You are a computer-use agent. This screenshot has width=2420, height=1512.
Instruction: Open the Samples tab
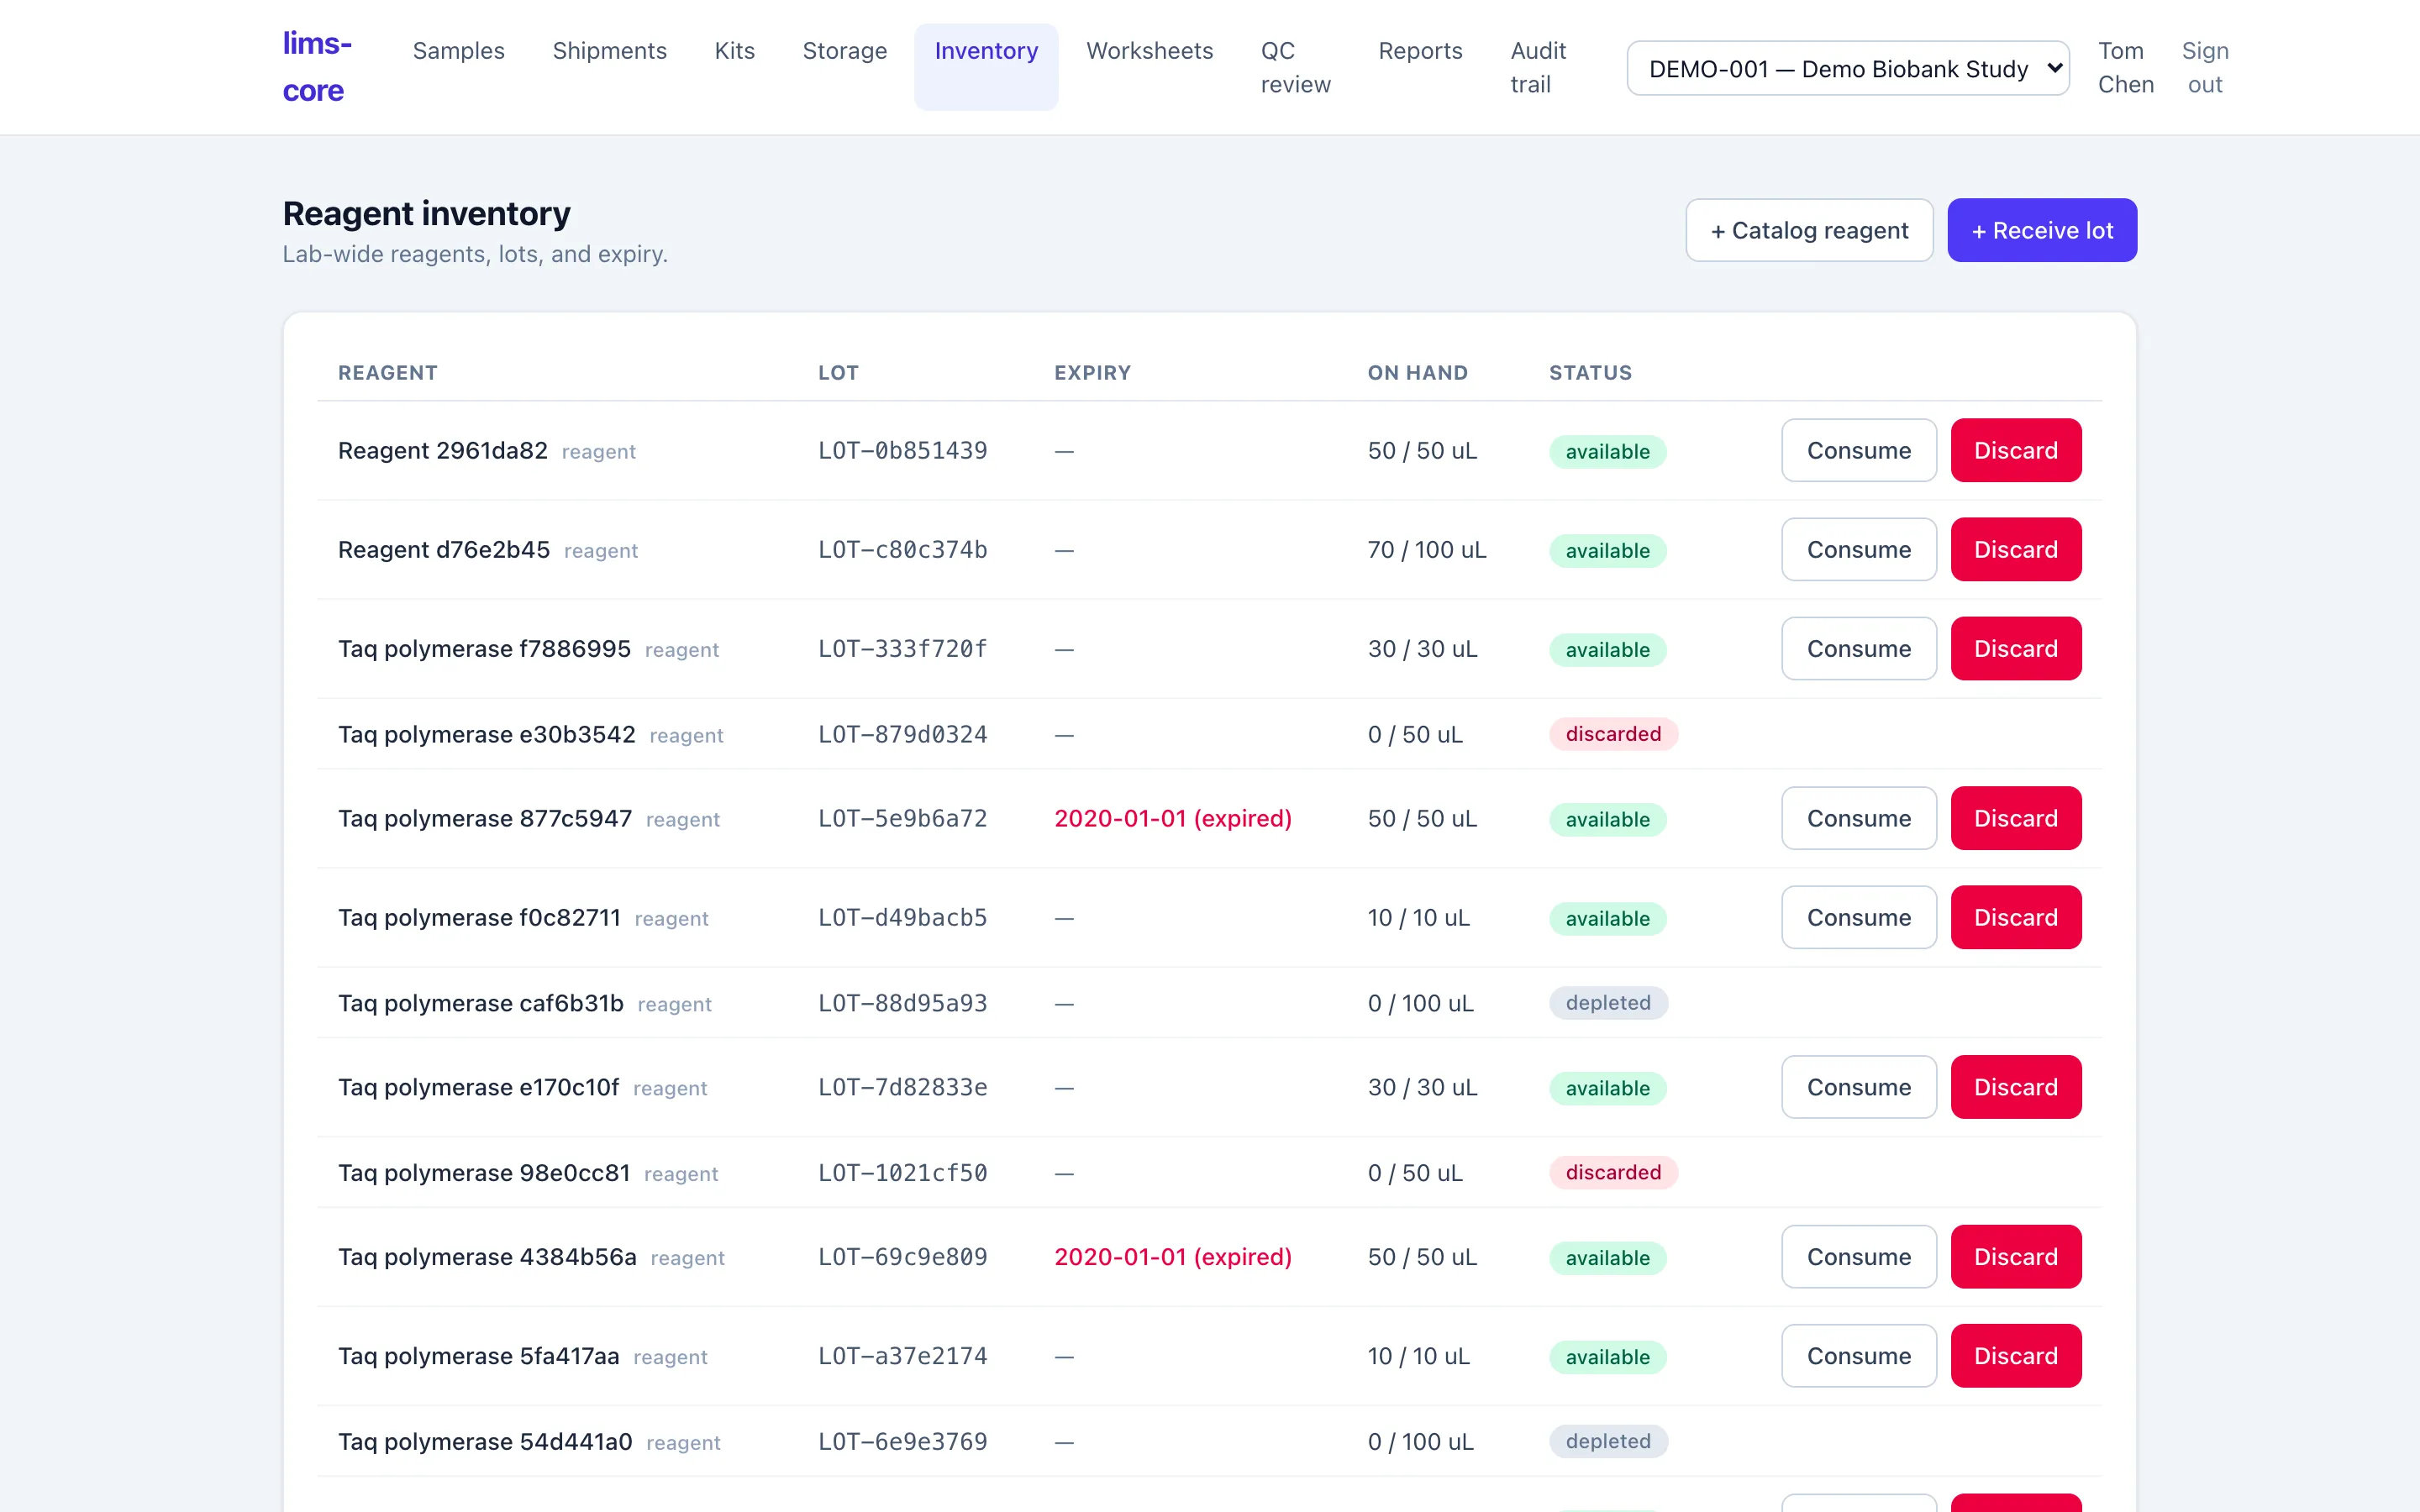458,51
